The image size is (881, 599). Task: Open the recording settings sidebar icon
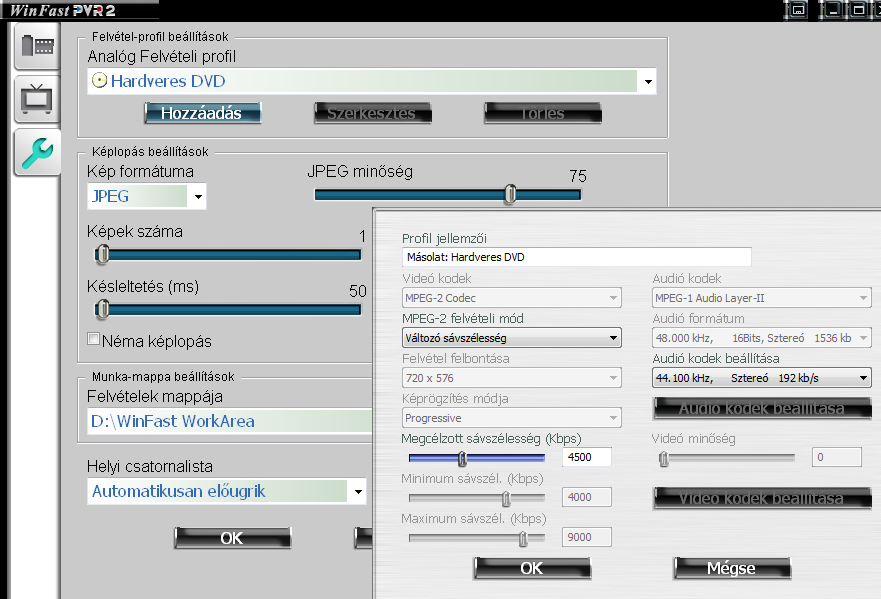37,47
